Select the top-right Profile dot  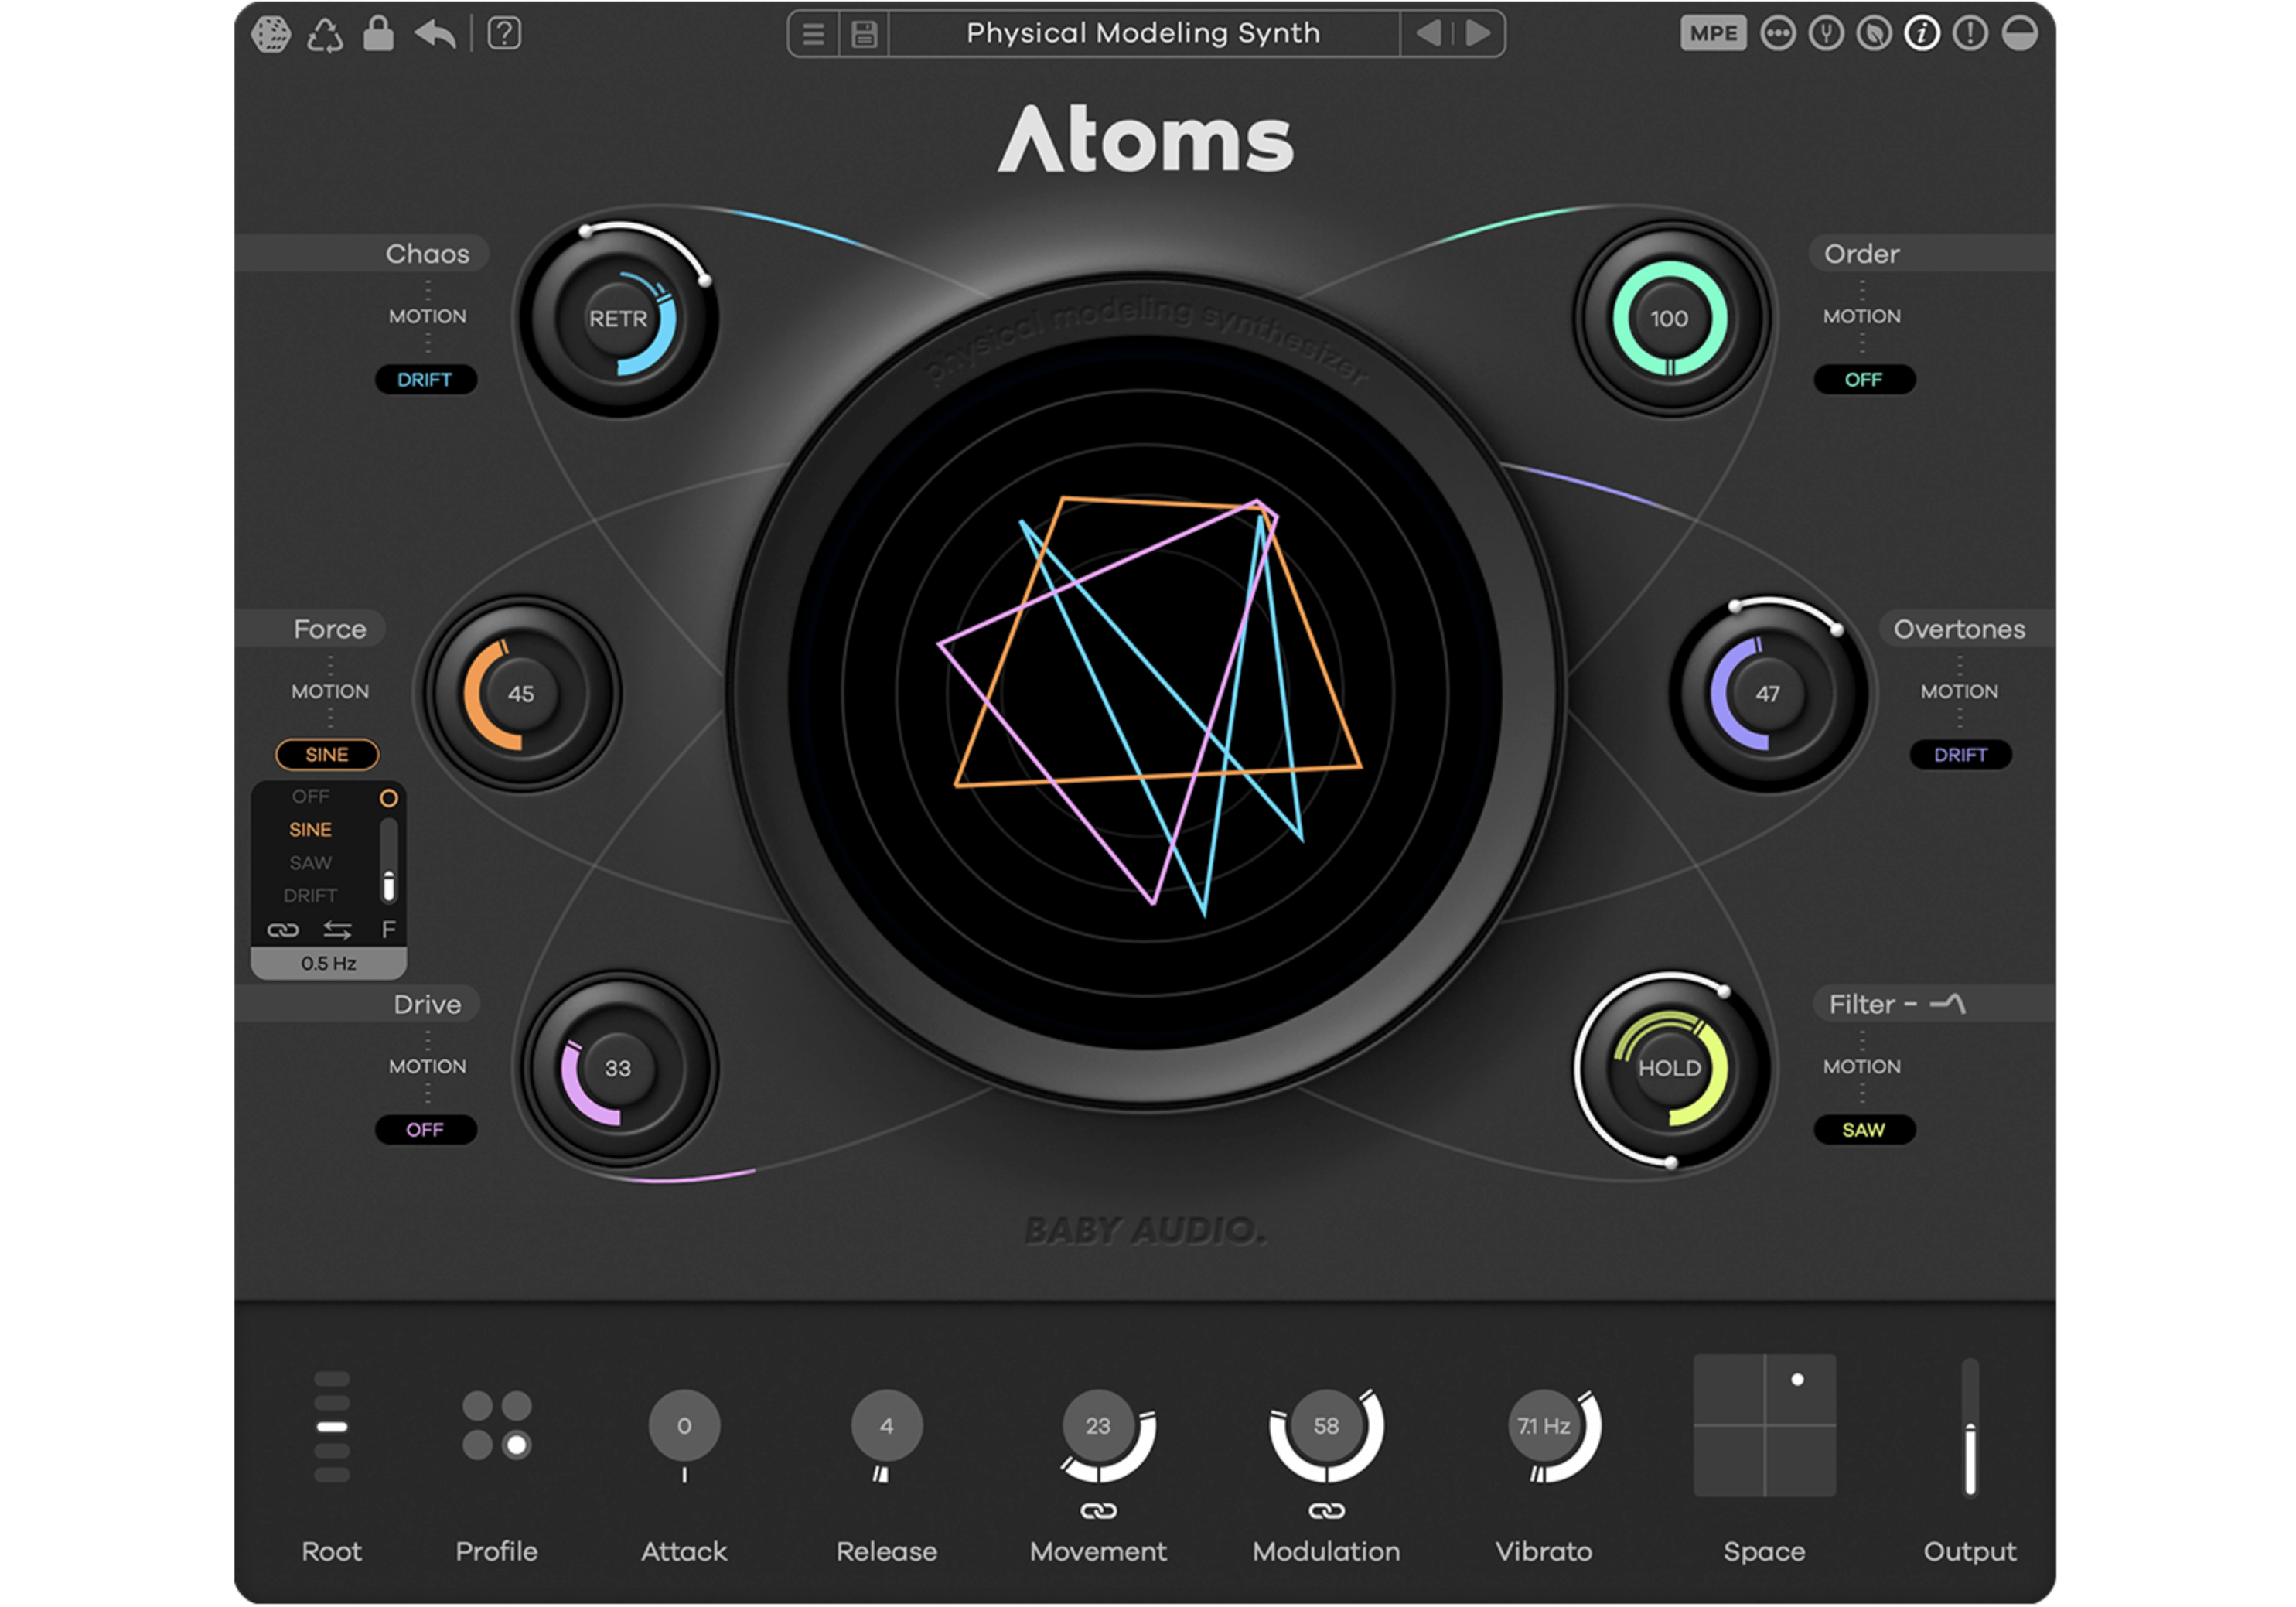516,1407
